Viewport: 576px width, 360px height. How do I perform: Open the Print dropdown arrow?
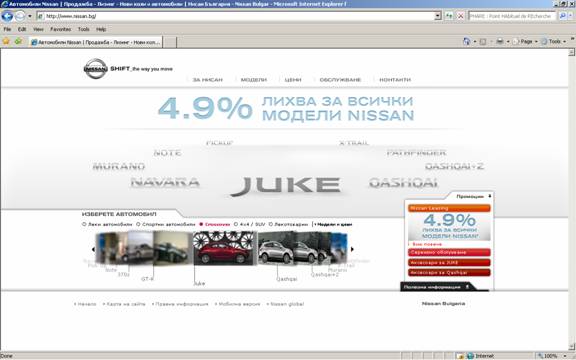click(508, 42)
